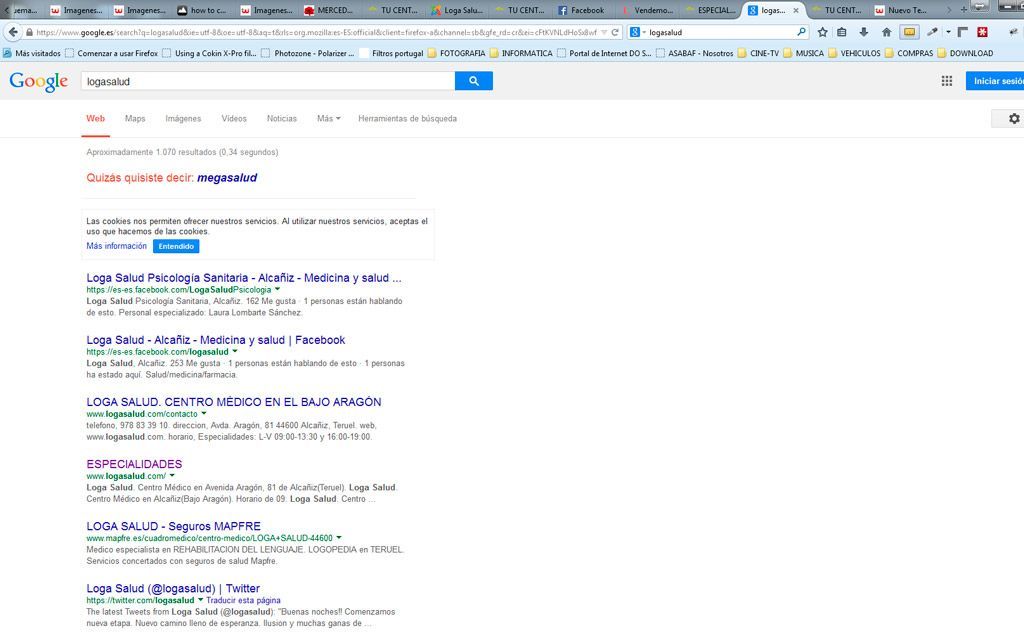The image size is (1024, 639).
Task: Open Loga Salud Psicología Sanitaria result
Action: click(244, 278)
